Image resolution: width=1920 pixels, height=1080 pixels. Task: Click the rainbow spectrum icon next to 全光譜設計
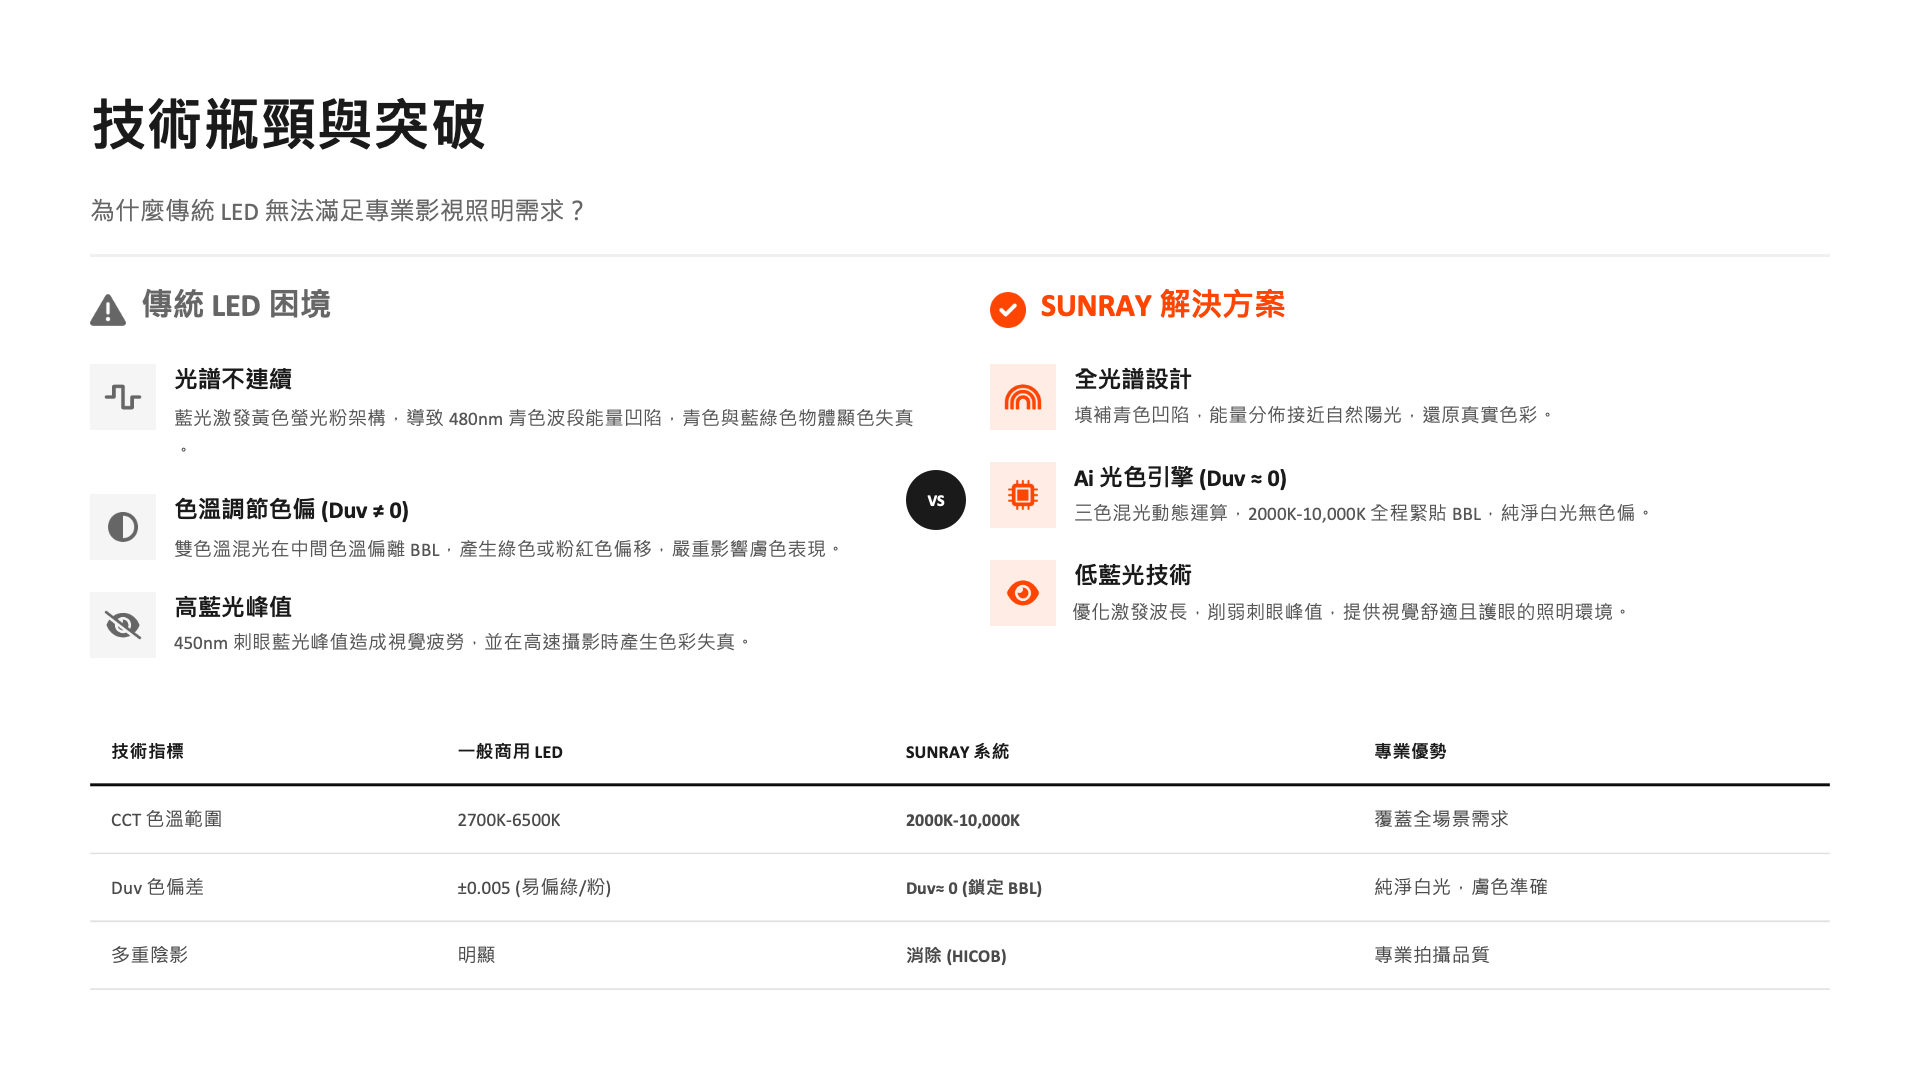click(x=1022, y=397)
